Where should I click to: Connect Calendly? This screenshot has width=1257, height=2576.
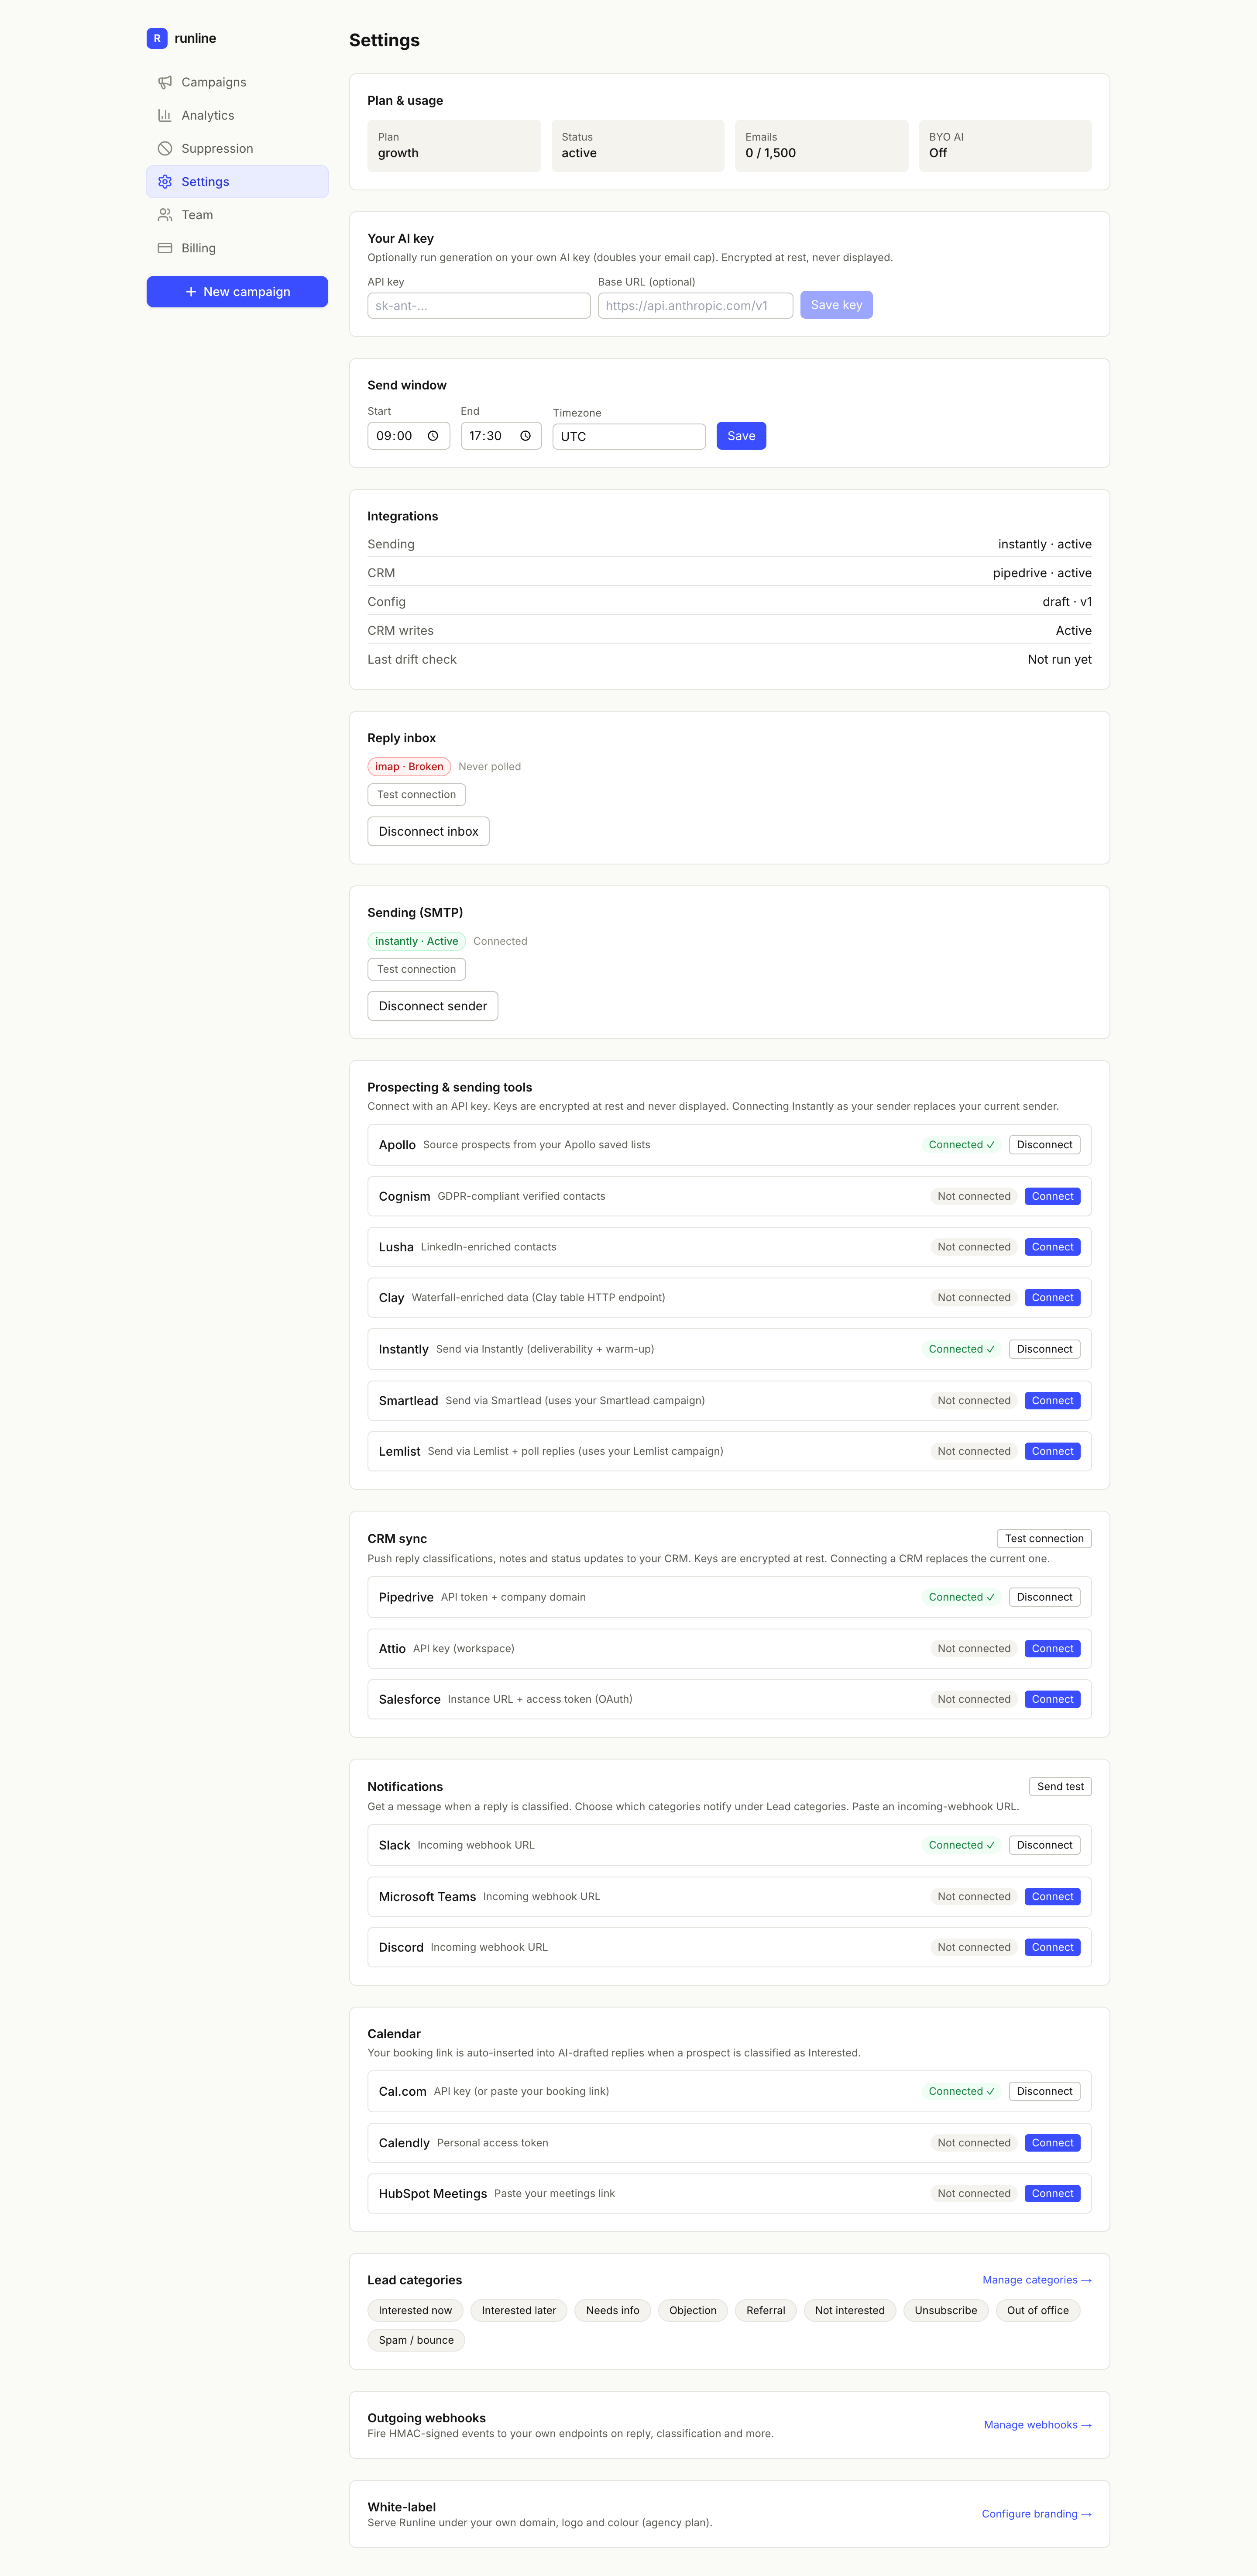[x=1052, y=2143]
